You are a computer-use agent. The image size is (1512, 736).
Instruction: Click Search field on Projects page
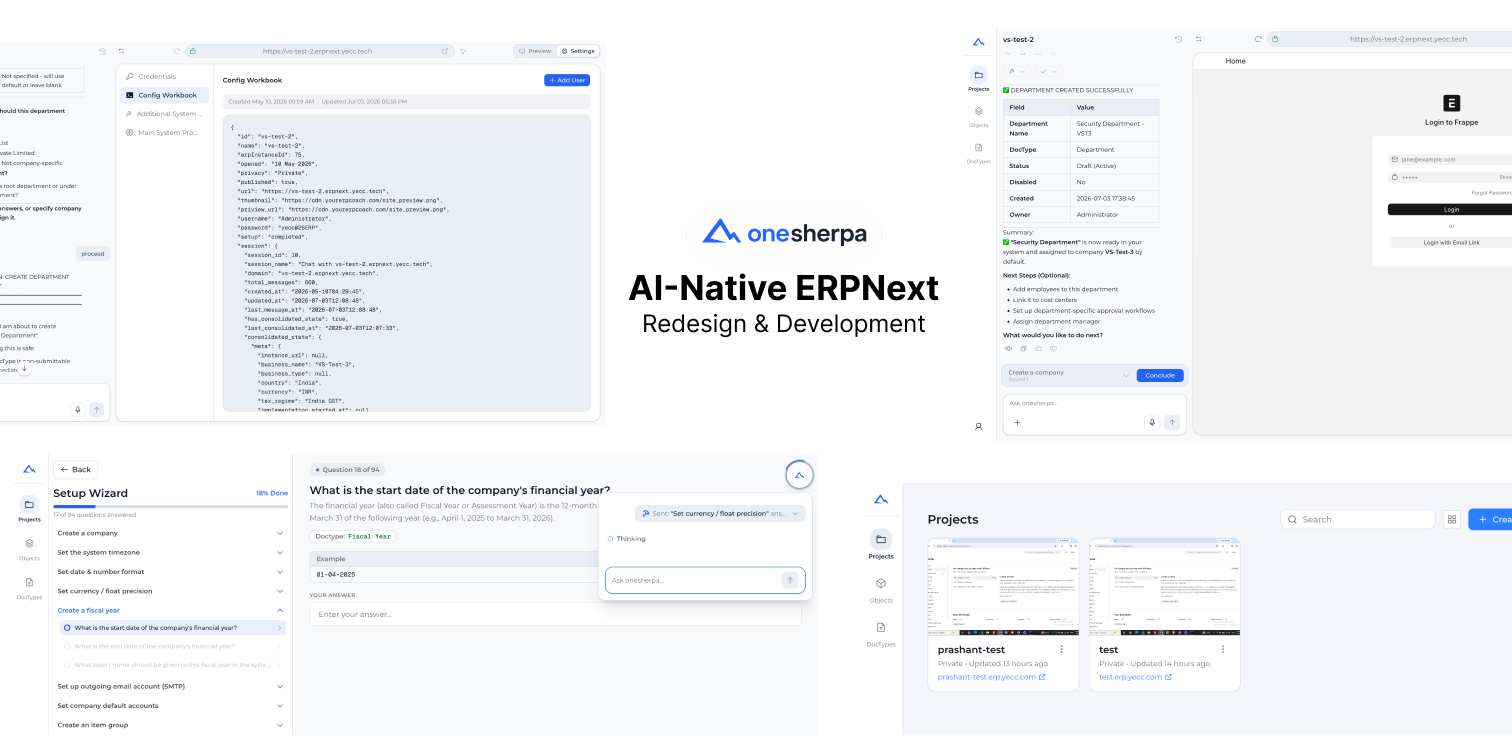[1358, 519]
